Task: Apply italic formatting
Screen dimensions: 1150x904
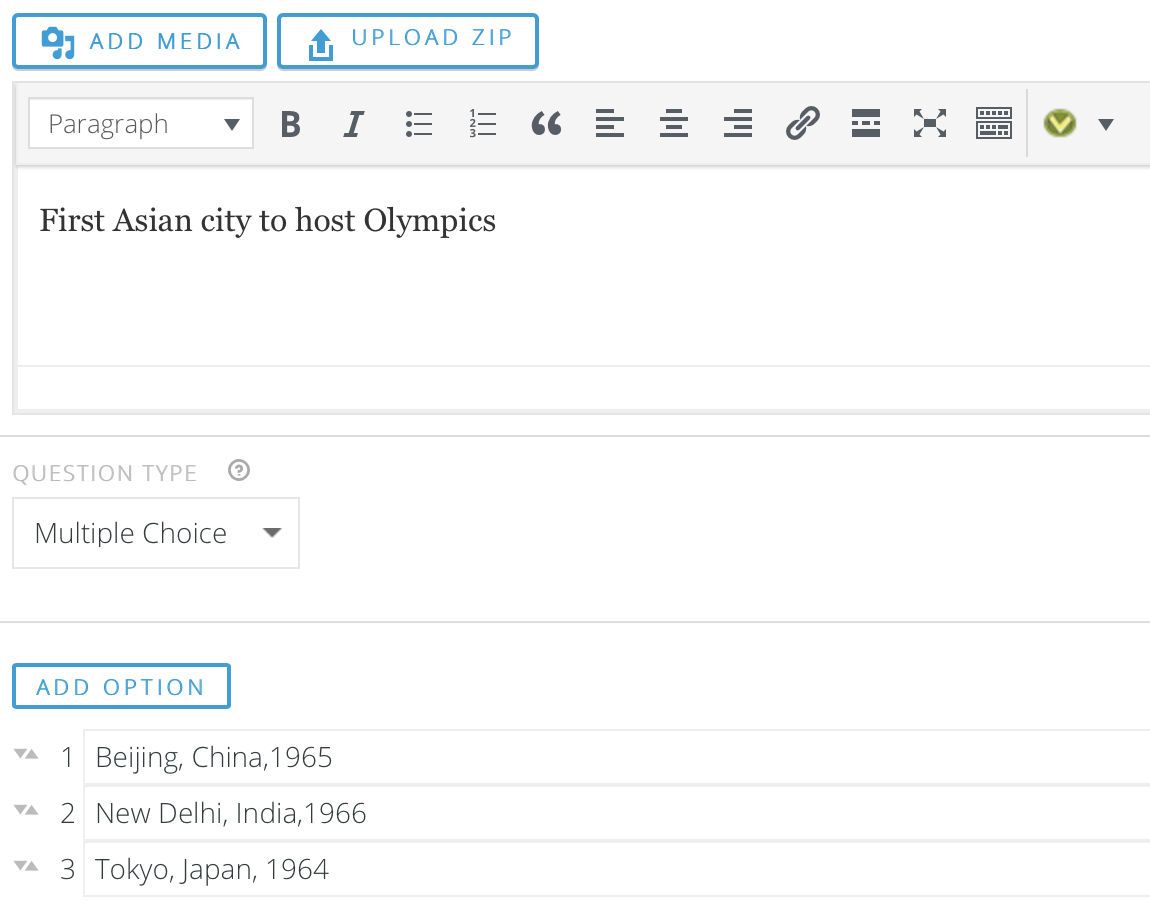Action: tap(354, 123)
